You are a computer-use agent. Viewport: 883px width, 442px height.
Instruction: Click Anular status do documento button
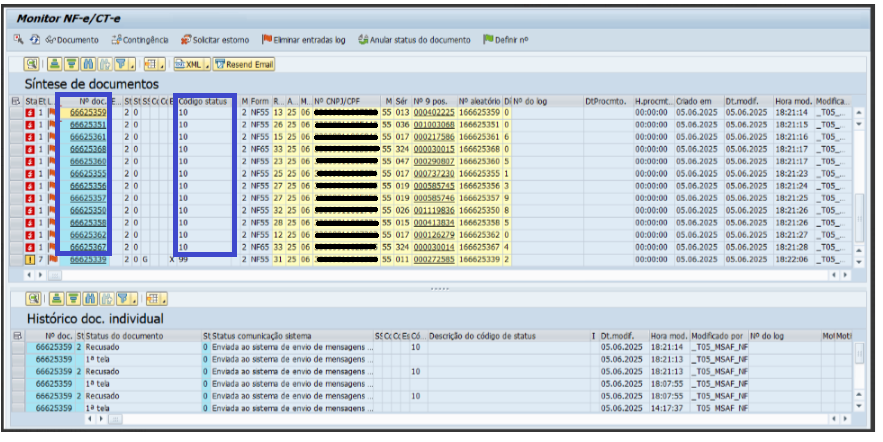click(414, 40)
